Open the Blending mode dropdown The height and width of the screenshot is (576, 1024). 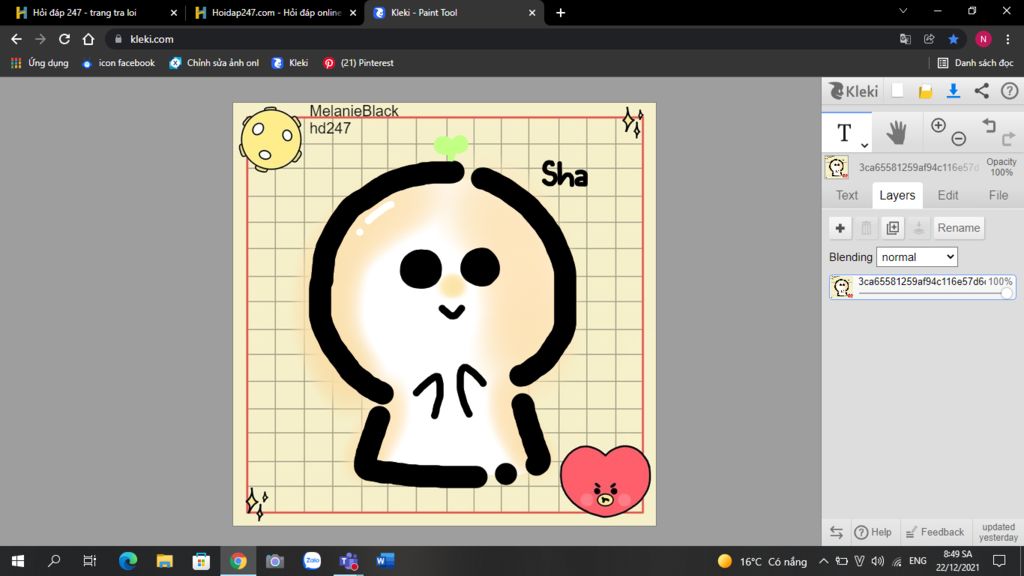coord(917,257)
